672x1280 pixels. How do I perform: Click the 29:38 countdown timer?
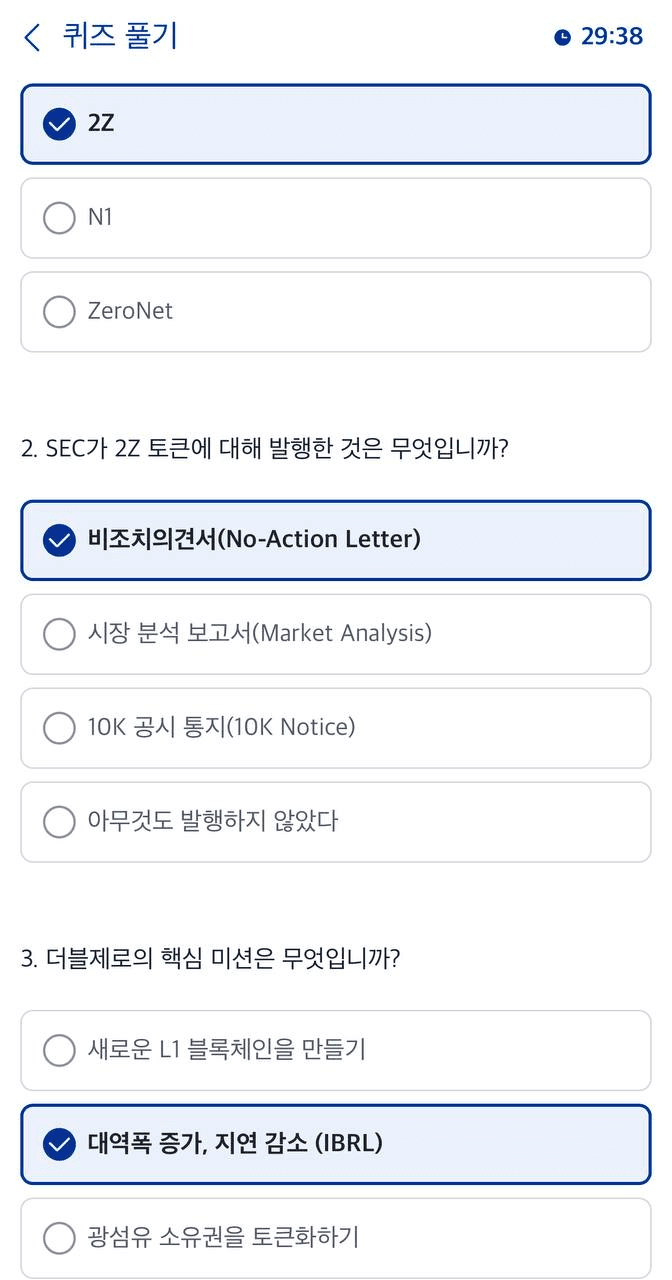(611, 37)
